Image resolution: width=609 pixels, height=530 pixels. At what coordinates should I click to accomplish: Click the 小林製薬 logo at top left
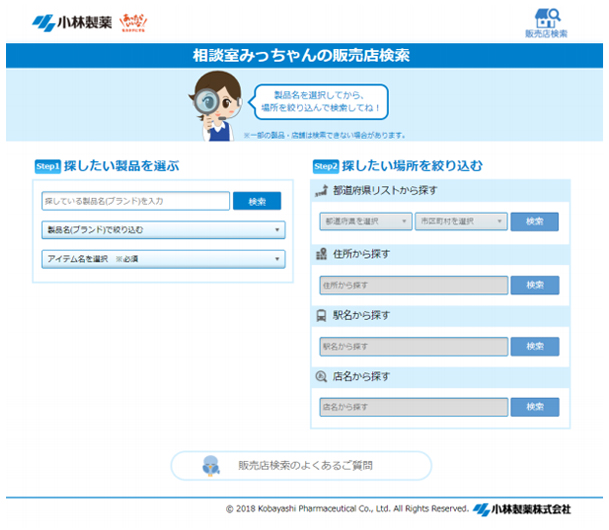(x=72, y=23)
